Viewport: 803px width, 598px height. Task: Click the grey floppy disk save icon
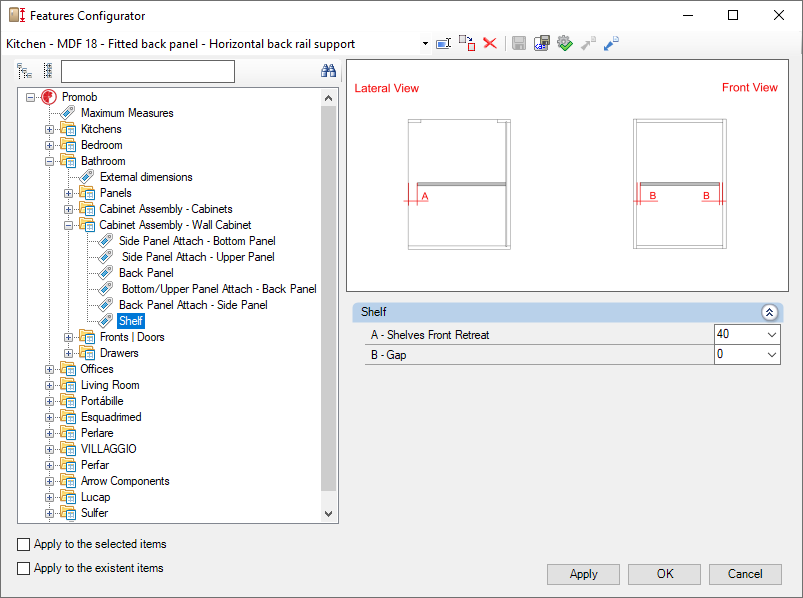point(519,44)
